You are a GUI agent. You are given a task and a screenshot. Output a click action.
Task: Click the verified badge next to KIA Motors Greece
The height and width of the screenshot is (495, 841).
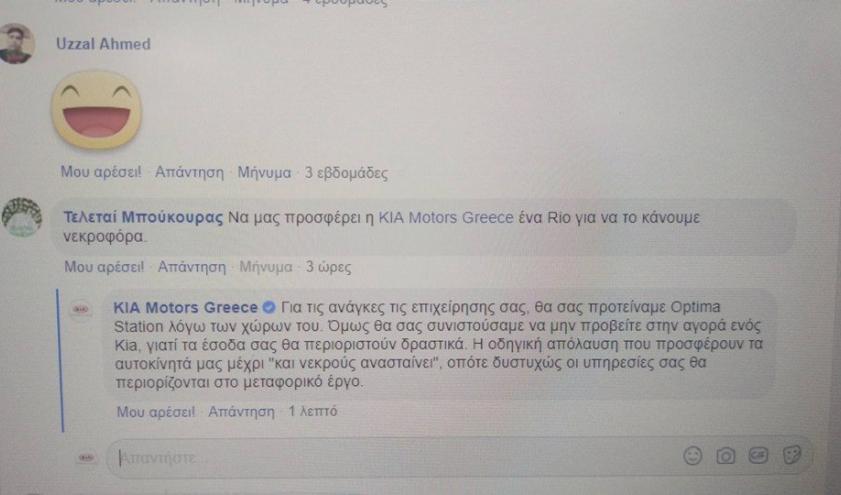[x=269, y=307]
